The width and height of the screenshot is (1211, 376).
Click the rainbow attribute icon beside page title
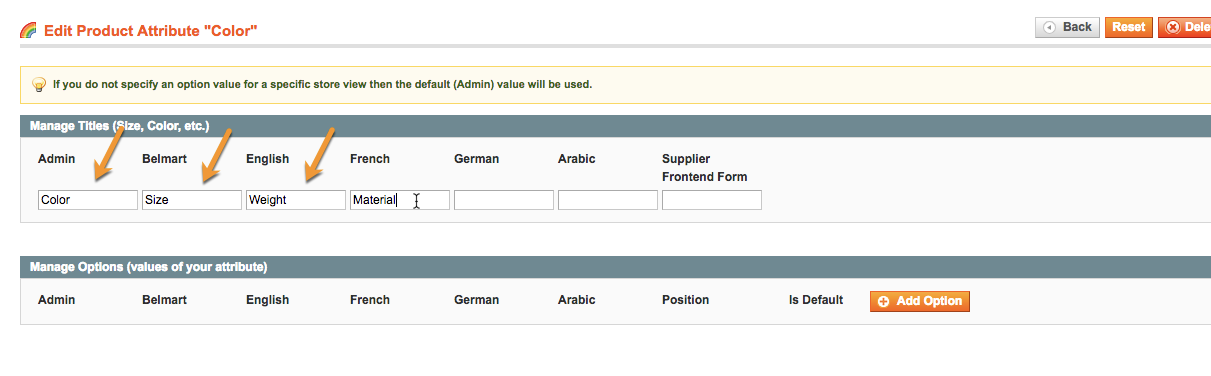click(29, 31)
